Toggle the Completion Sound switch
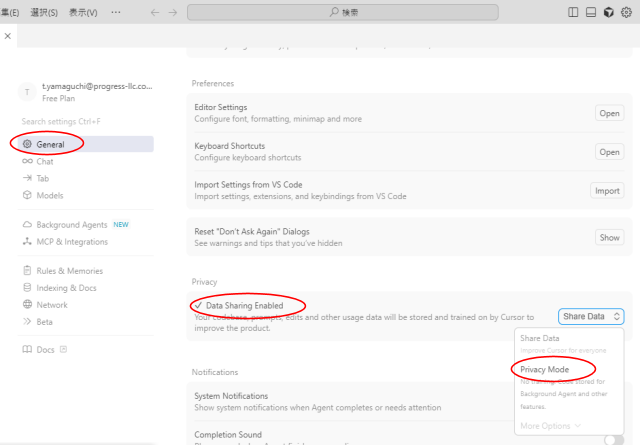Screen dimensions: 640x445 point(614,438)
